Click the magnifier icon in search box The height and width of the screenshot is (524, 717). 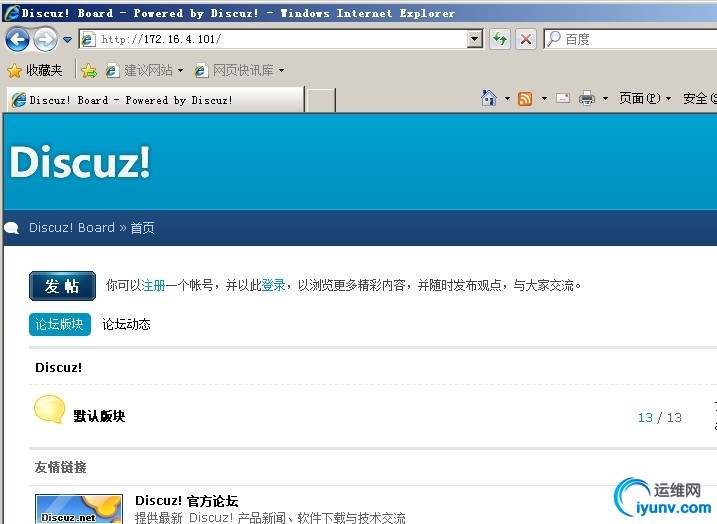coord(553,39)
